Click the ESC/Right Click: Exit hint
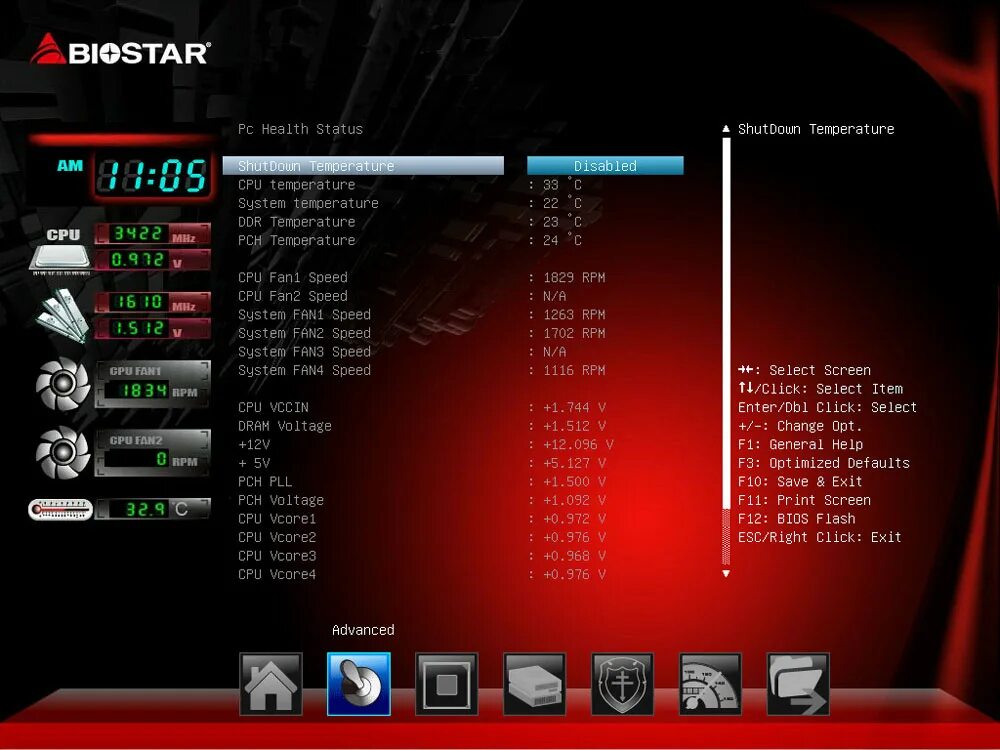 coord(820,537)
